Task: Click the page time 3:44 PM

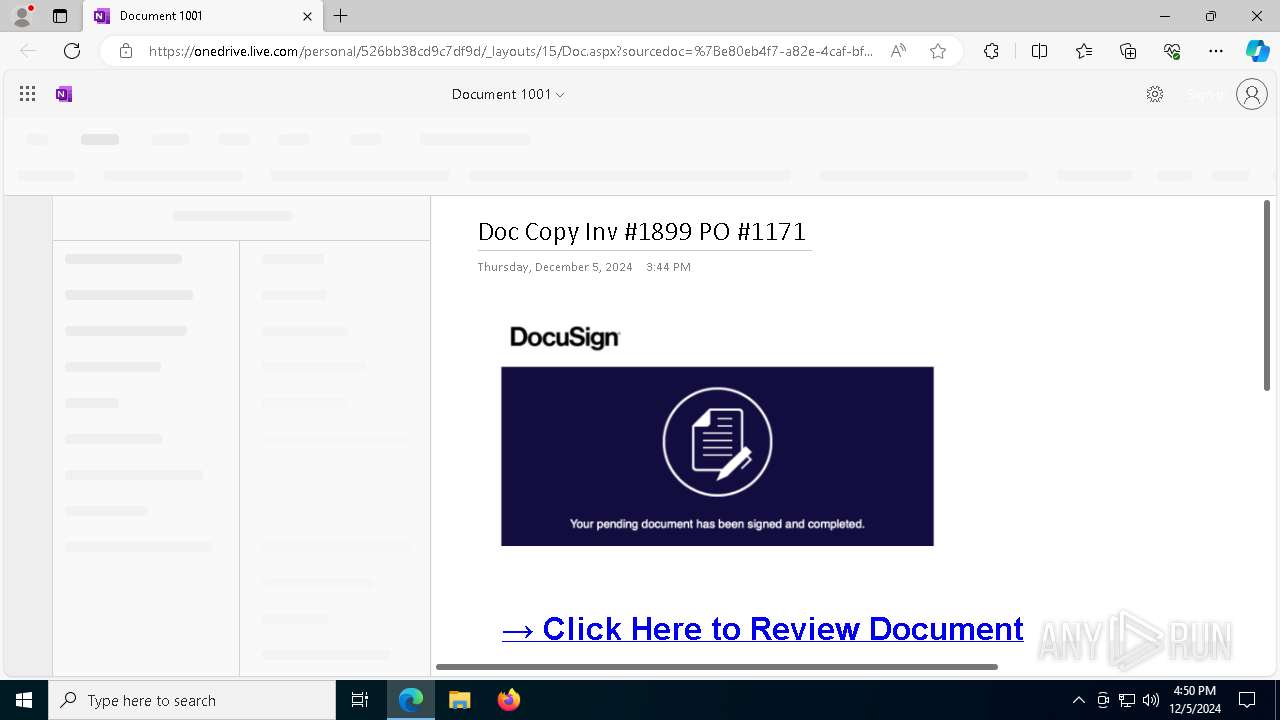Action: pos(668,267)
